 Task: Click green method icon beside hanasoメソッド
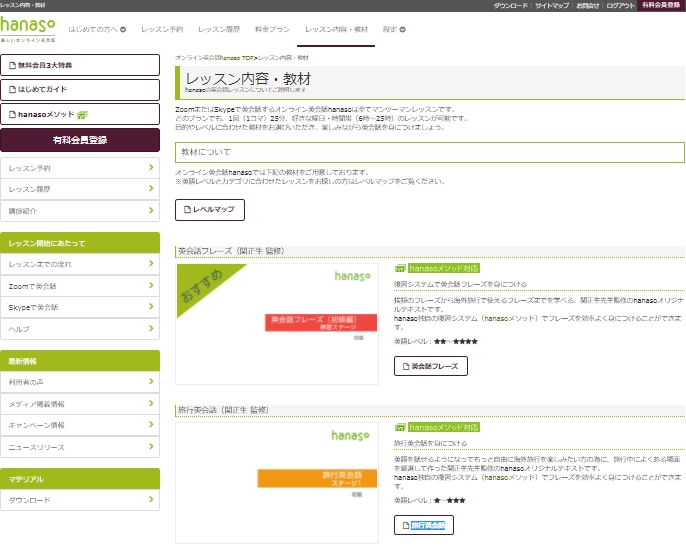(82, 115)
